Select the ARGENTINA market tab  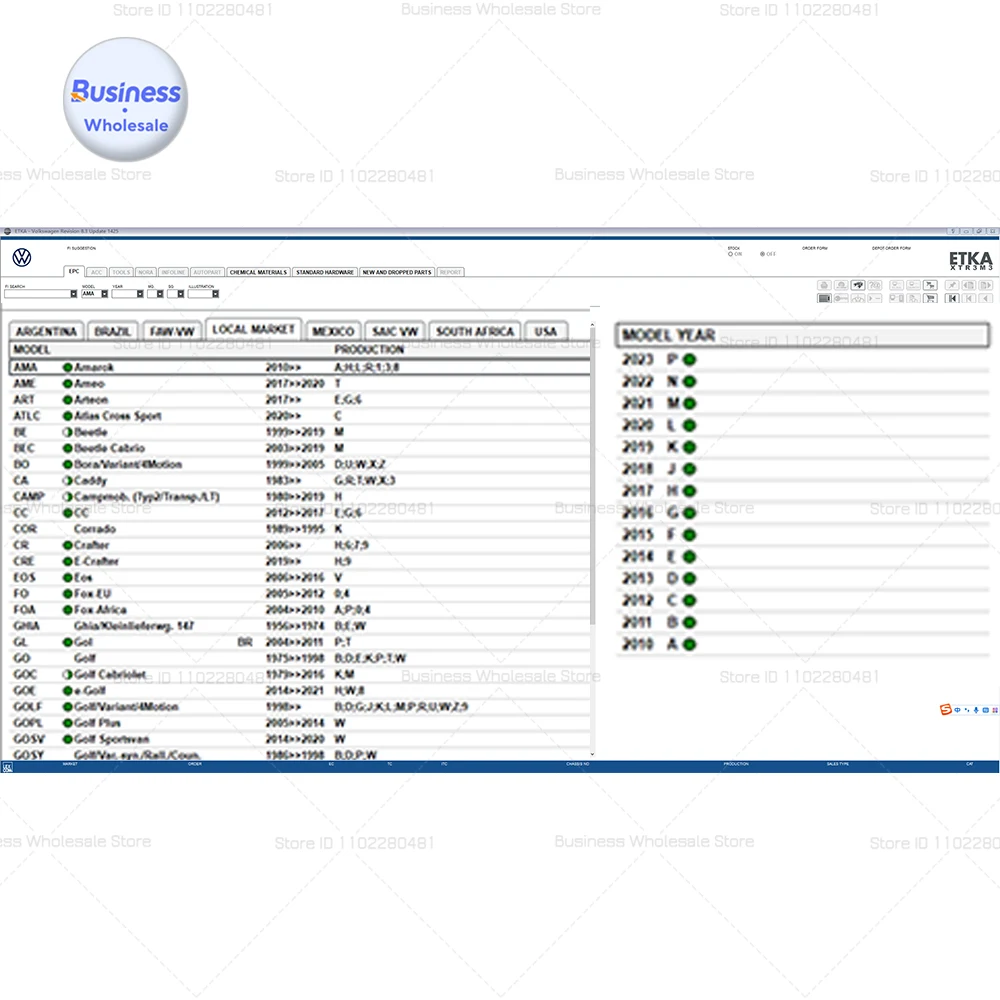click(x=46, y=332)
